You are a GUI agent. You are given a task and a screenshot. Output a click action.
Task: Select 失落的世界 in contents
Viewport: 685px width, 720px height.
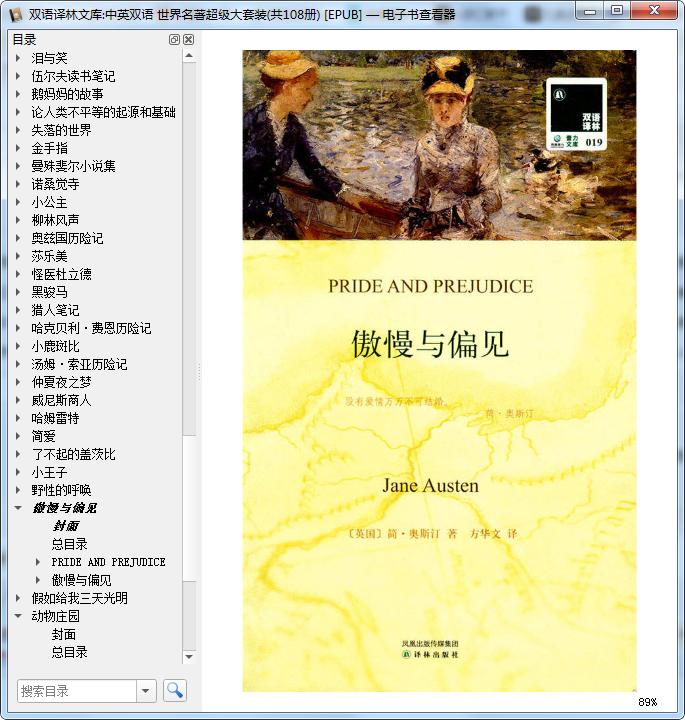[61, 130]
